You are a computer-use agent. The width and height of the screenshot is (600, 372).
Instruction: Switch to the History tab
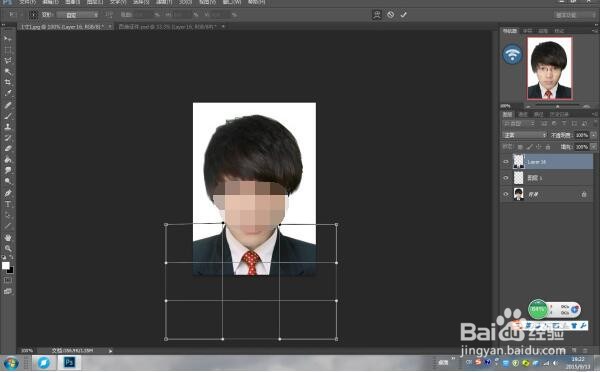[559, 114]
